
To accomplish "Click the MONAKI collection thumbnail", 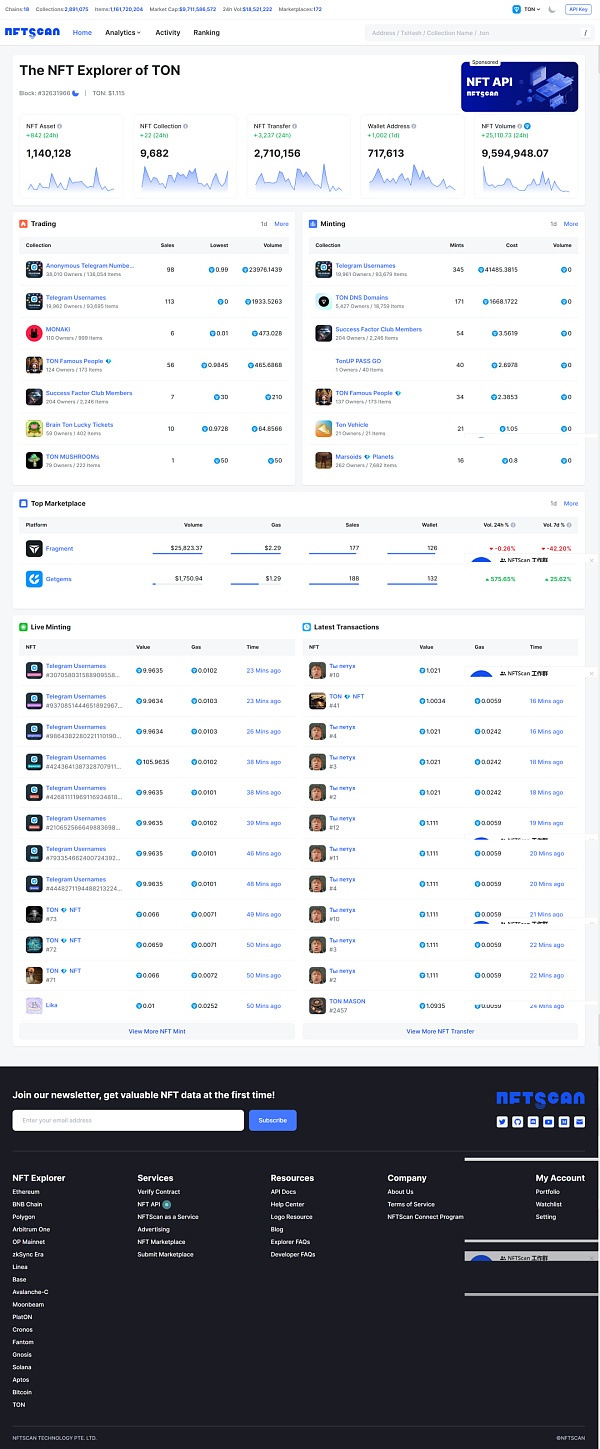I will 34,333.
